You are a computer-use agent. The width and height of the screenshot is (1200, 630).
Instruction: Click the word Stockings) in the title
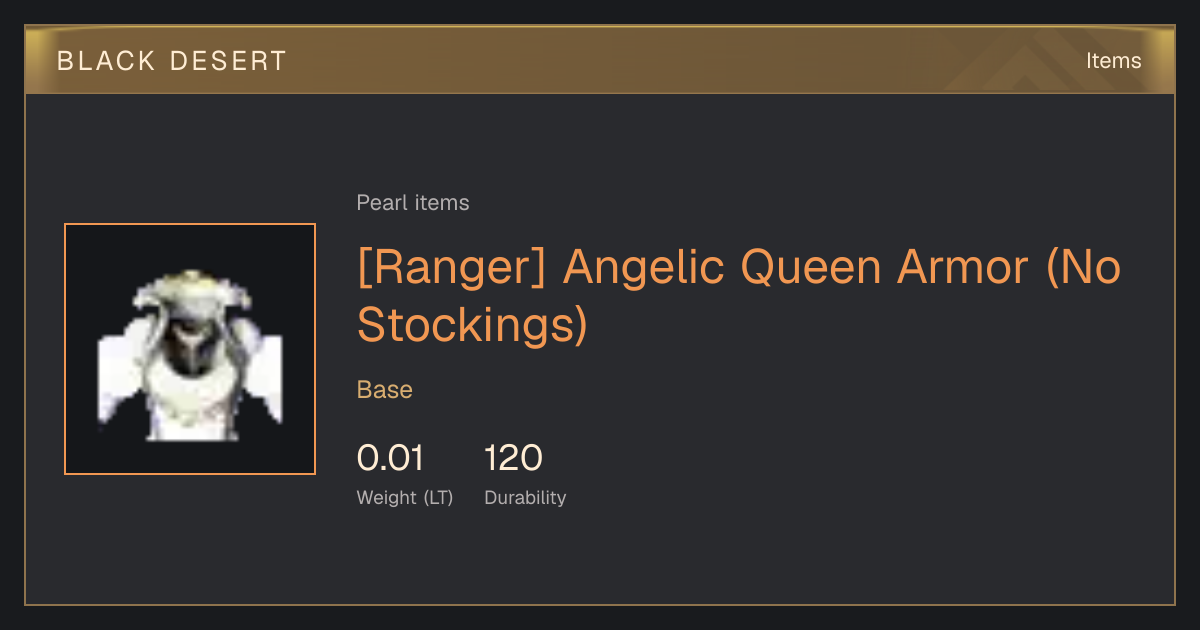coord(472,325)
